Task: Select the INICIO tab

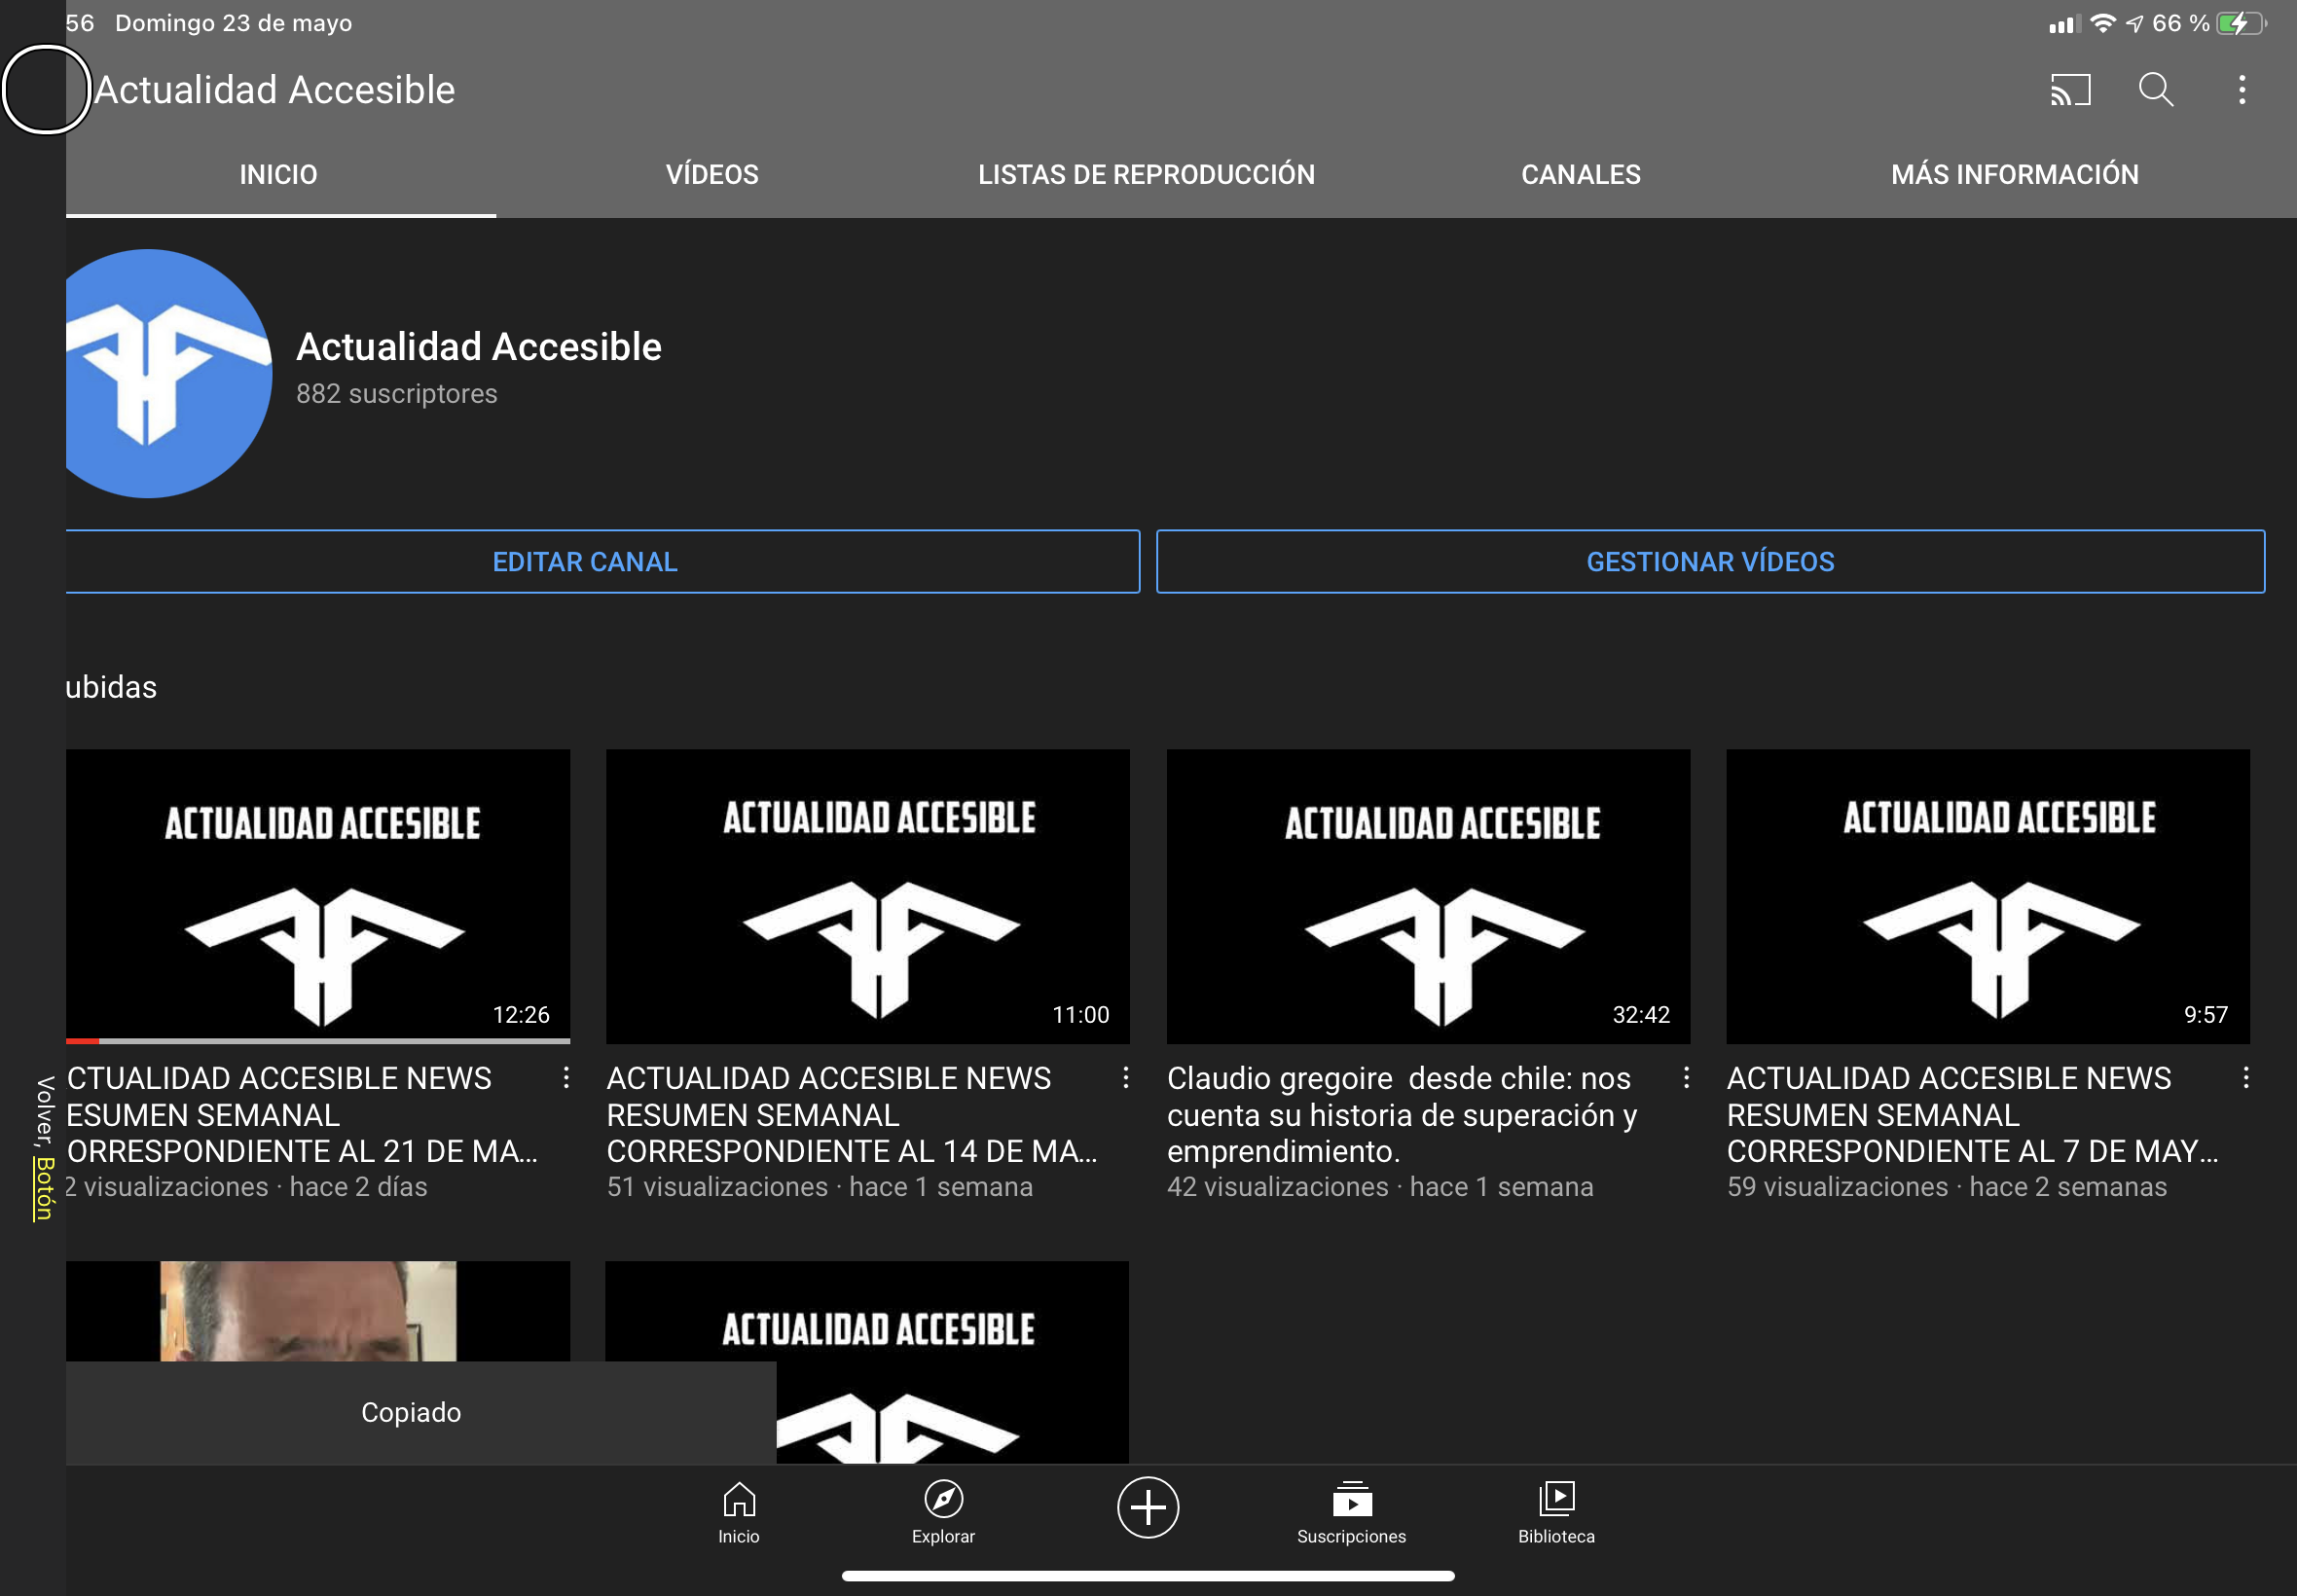Action: coord(279,174)
